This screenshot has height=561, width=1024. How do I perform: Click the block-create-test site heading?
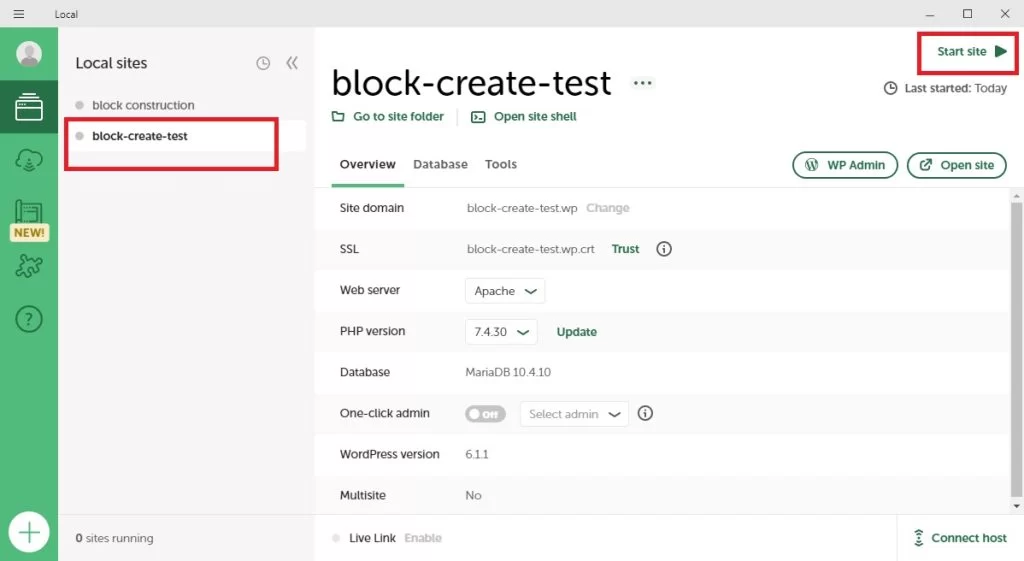[471, 83]
